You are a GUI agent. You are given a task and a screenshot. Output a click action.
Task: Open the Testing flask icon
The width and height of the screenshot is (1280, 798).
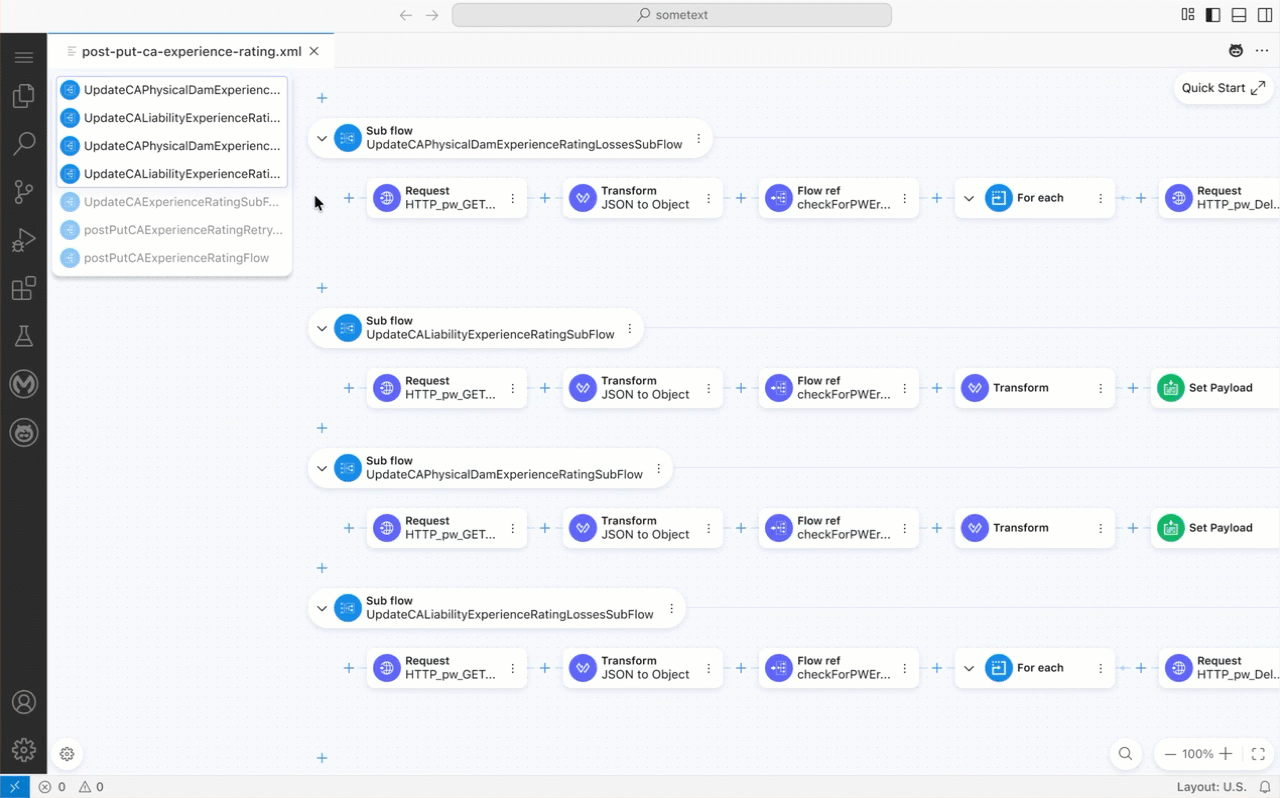[24, 336]
